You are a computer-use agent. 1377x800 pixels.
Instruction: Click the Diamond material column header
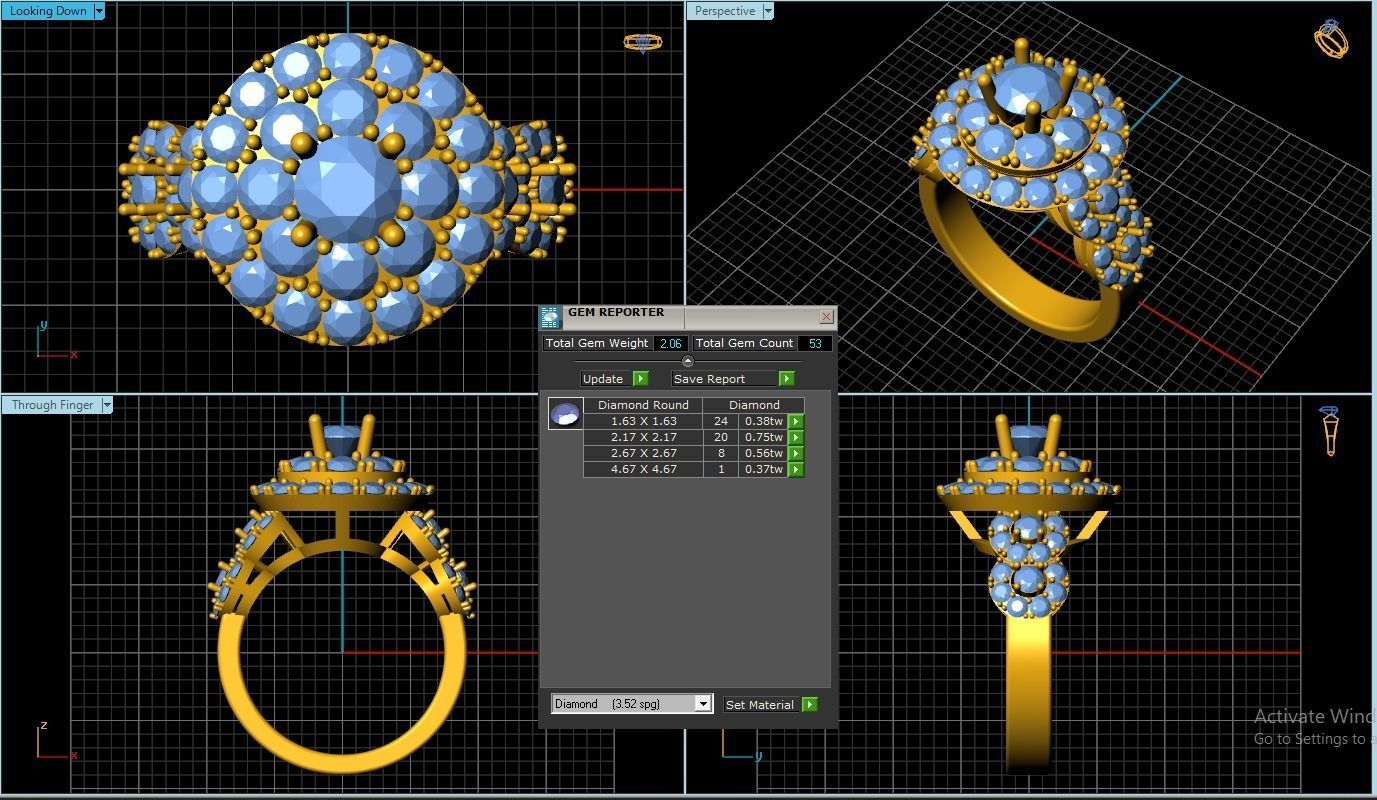point(754,405)
